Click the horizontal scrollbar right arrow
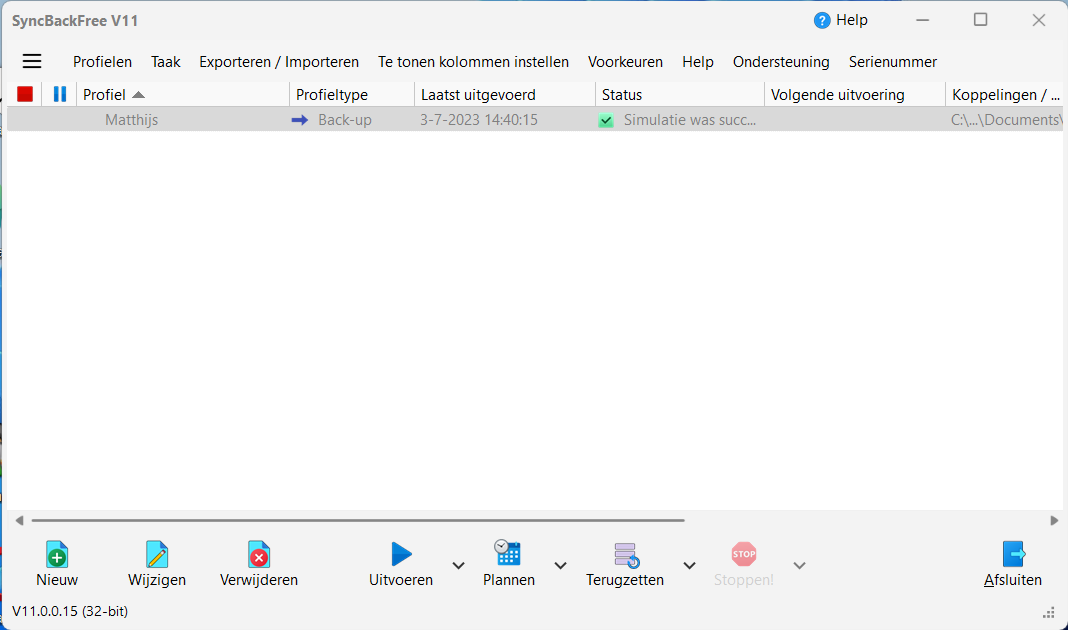 [1054, 520]
